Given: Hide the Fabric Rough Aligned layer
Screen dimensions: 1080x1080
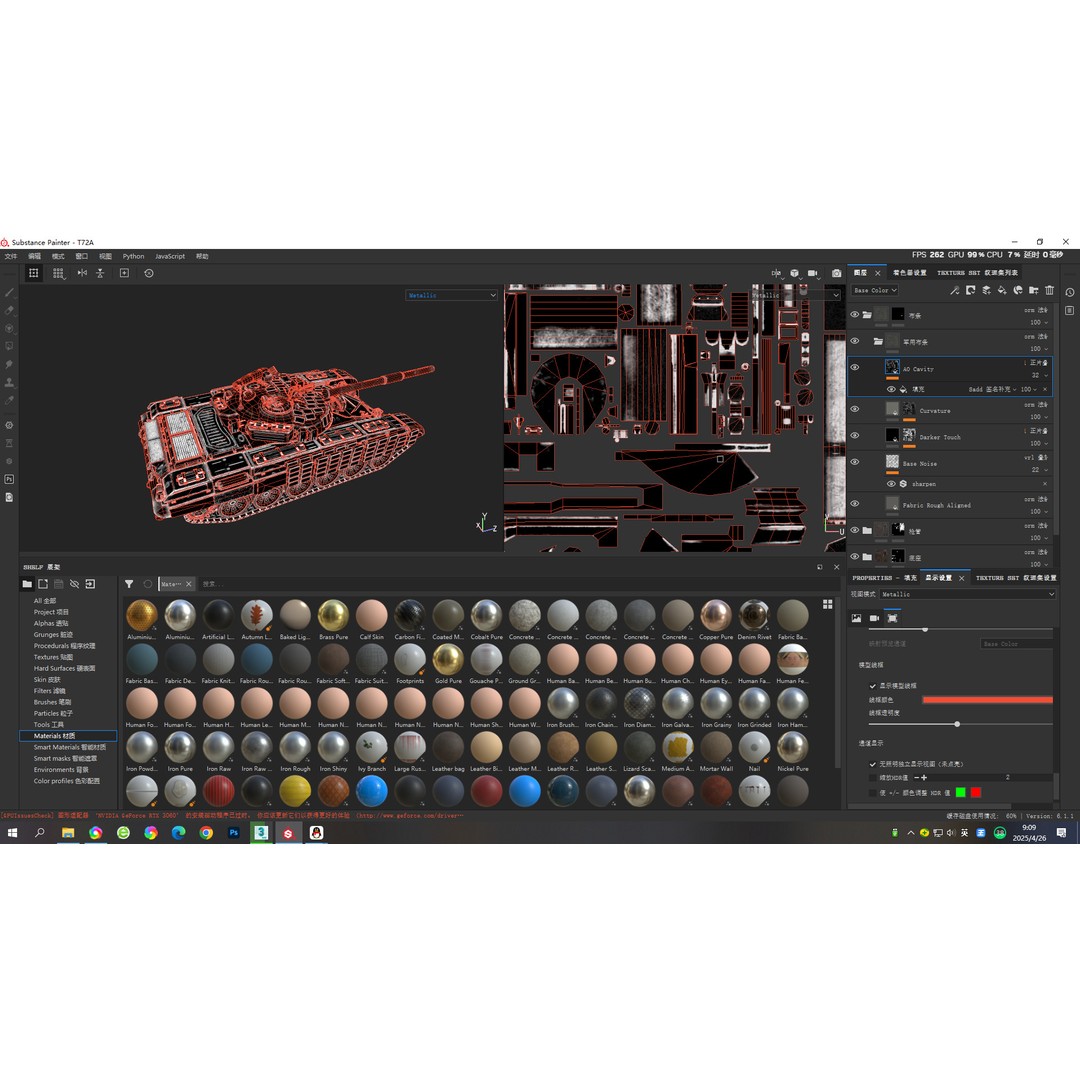Looking at the screenshot, I should point(855,503).
